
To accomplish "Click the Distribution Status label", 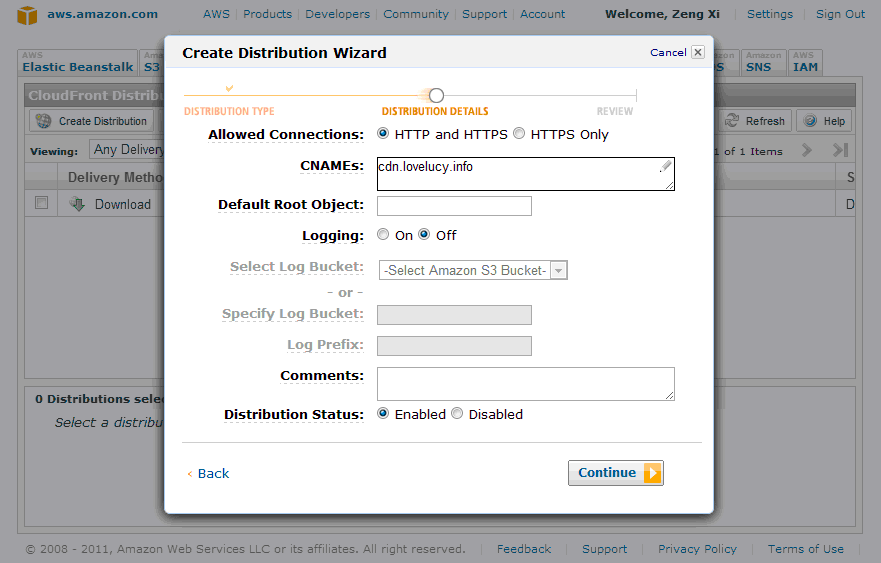I will tap(294, 415).
